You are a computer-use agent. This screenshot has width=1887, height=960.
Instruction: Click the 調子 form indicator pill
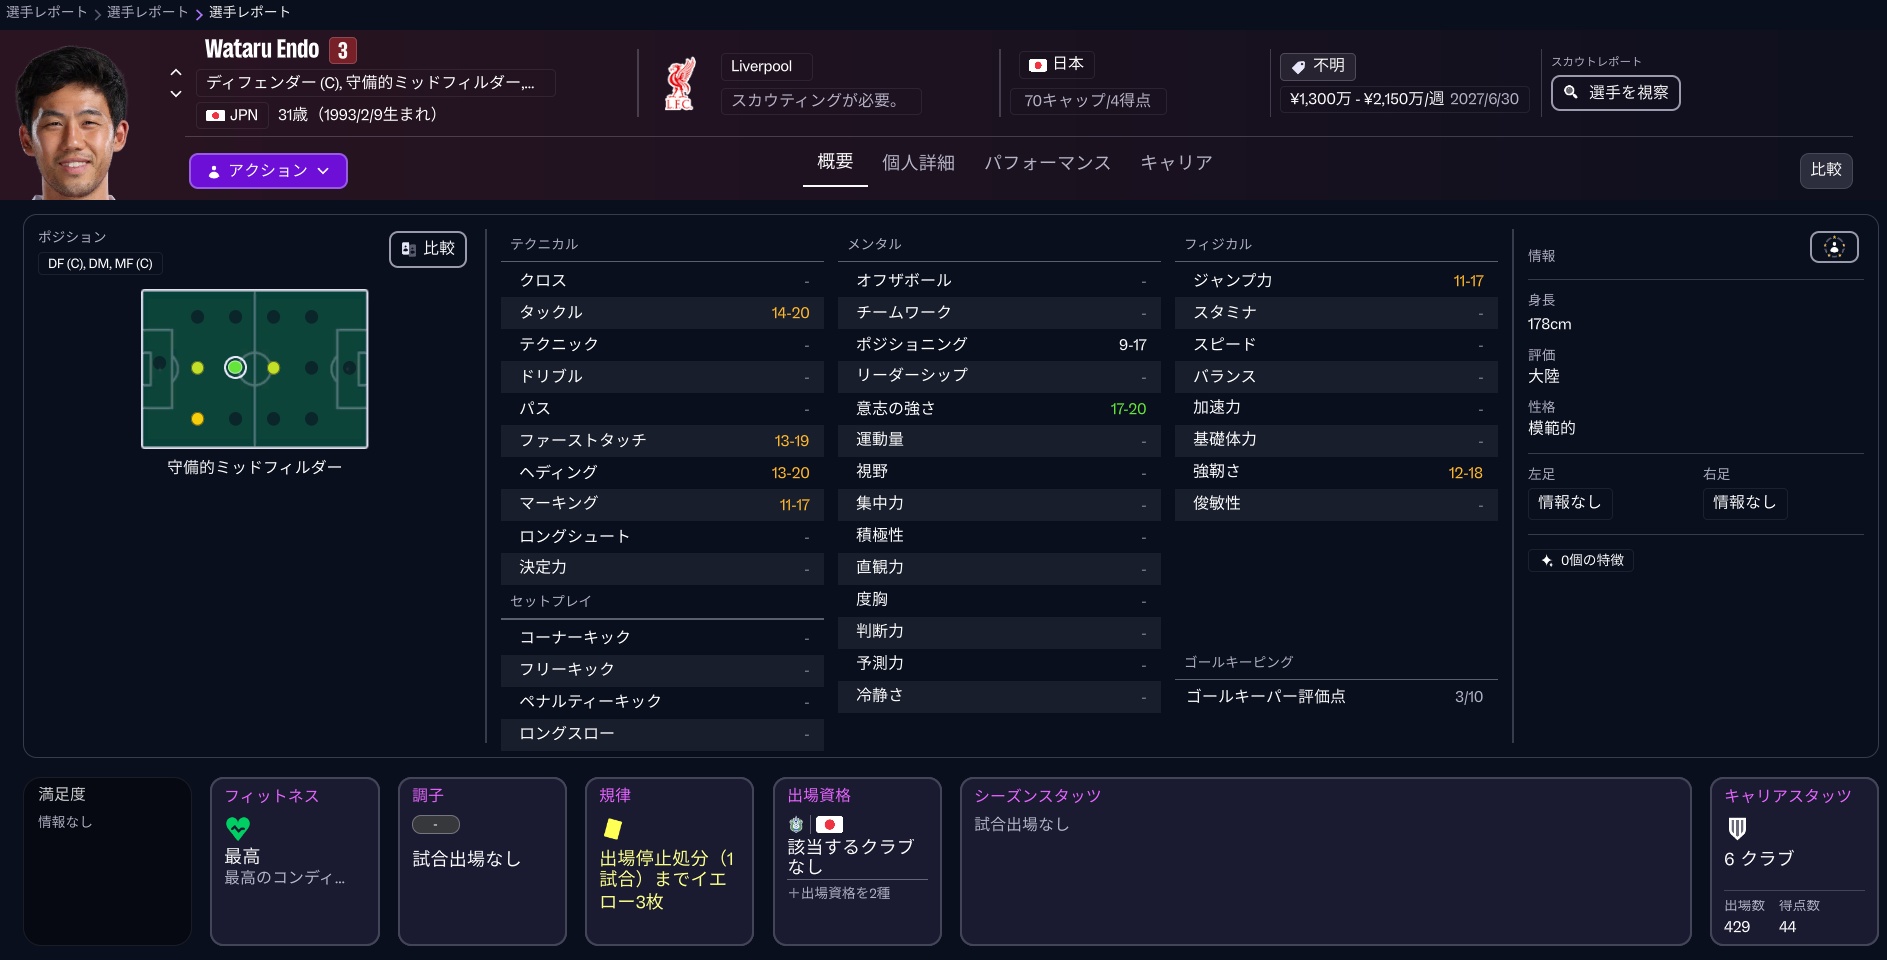[x=436, y=825]
